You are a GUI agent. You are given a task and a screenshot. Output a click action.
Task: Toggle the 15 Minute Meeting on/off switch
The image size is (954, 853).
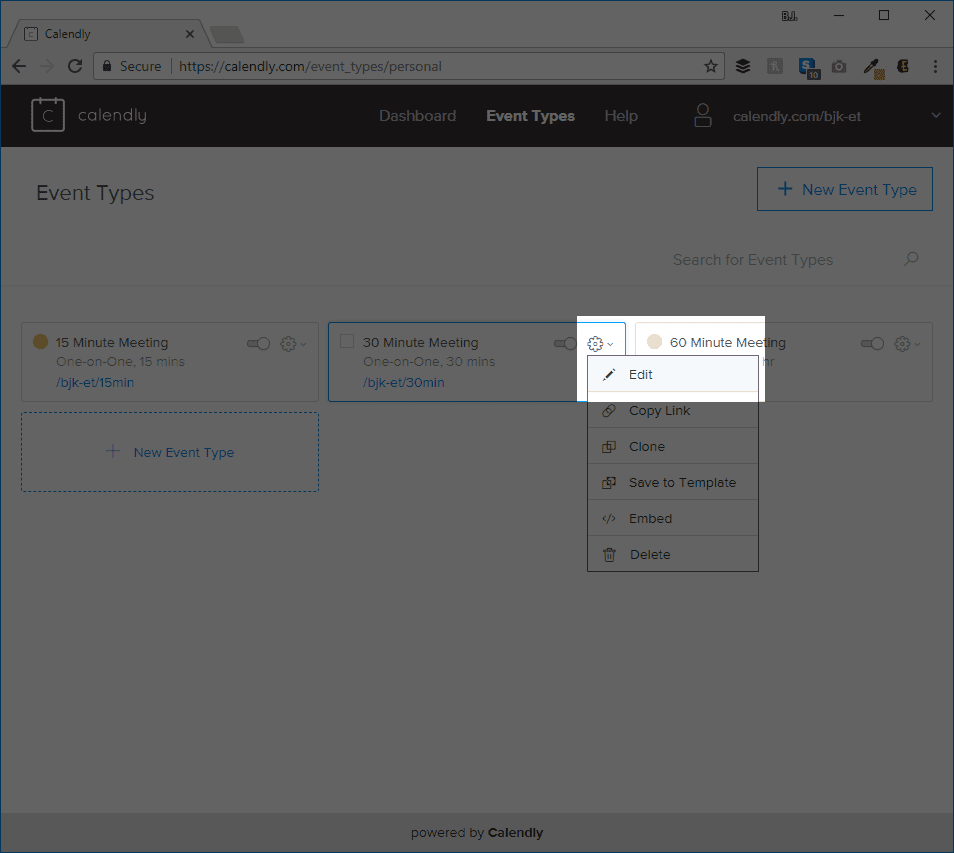[259, 344]
